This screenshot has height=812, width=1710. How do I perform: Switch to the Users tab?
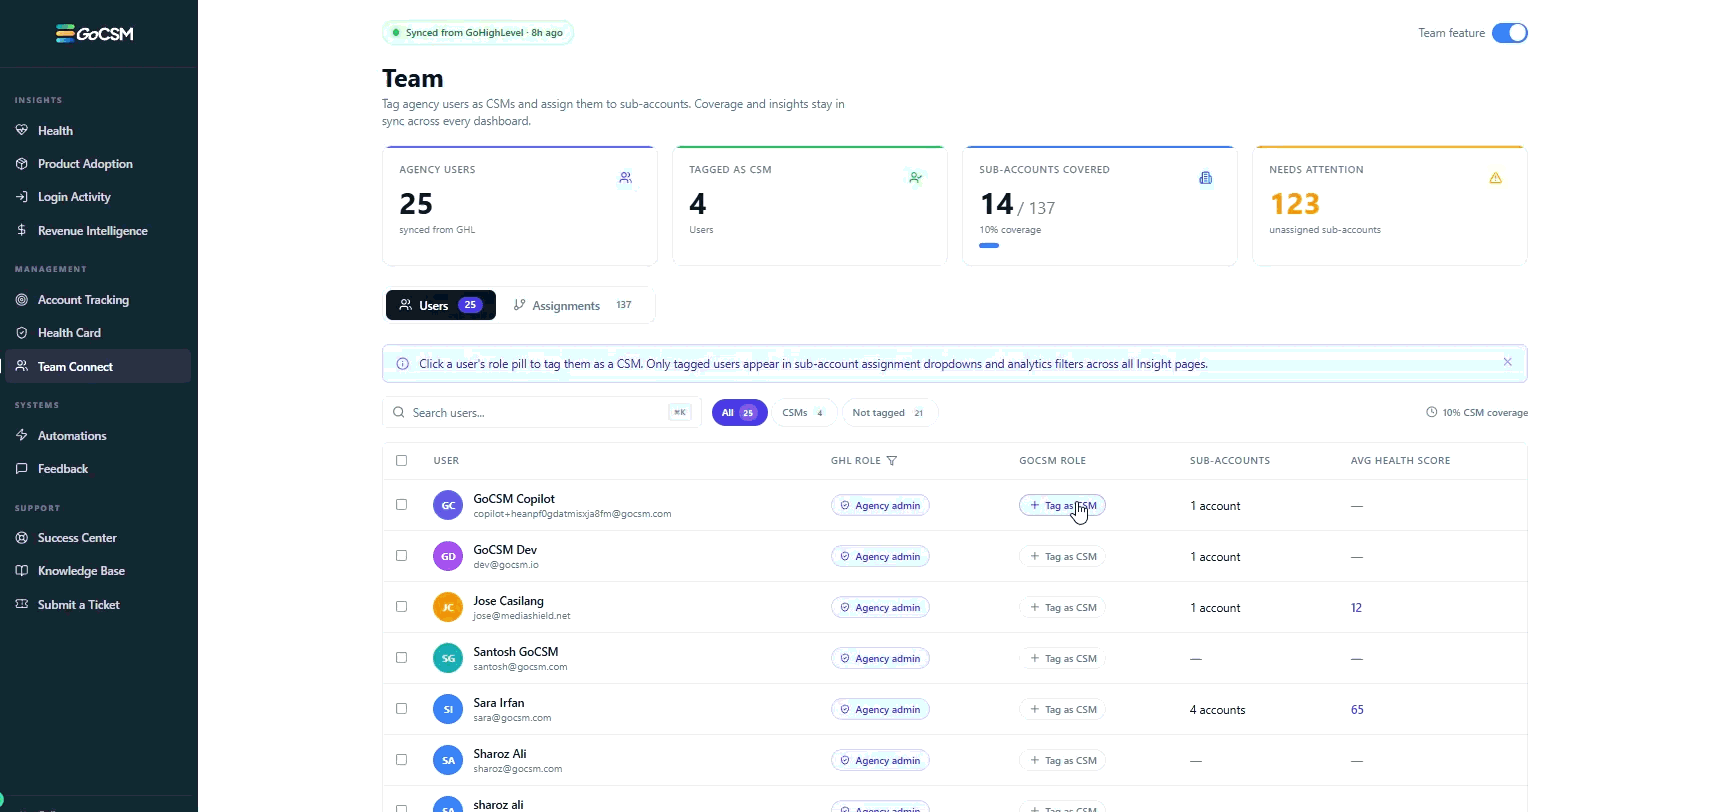pos(441,305)
